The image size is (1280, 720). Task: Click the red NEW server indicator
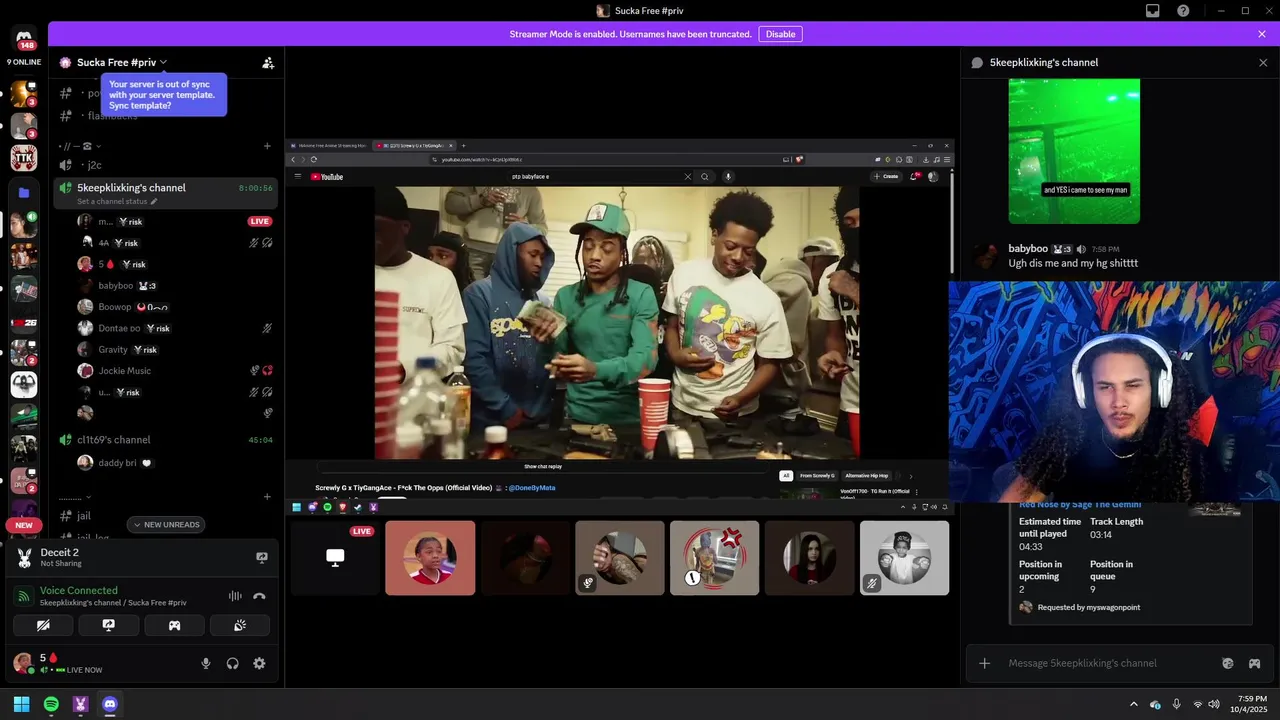(24, 525)
